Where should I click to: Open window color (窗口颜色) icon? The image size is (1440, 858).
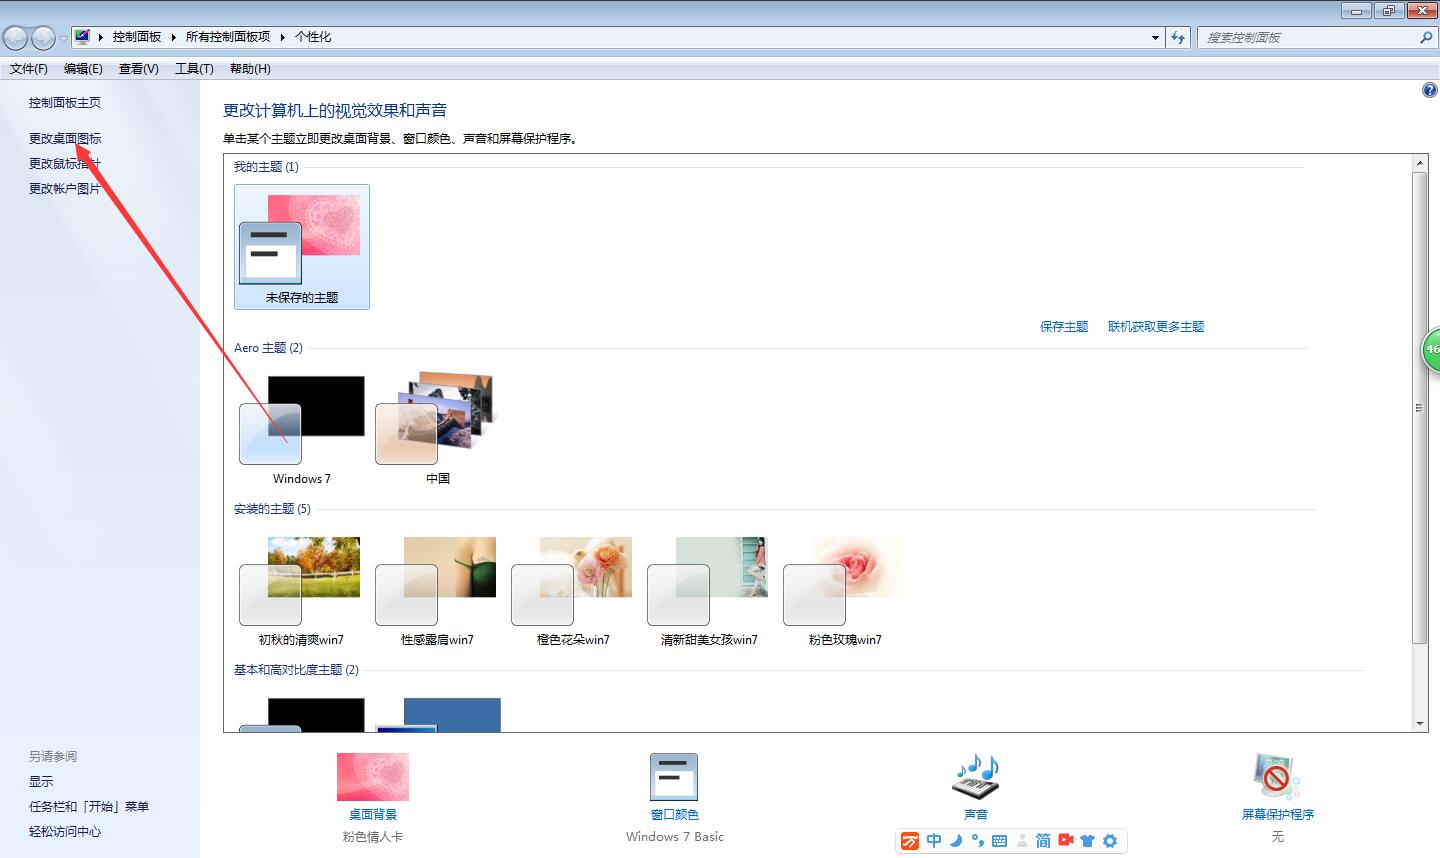coord(674,777)
